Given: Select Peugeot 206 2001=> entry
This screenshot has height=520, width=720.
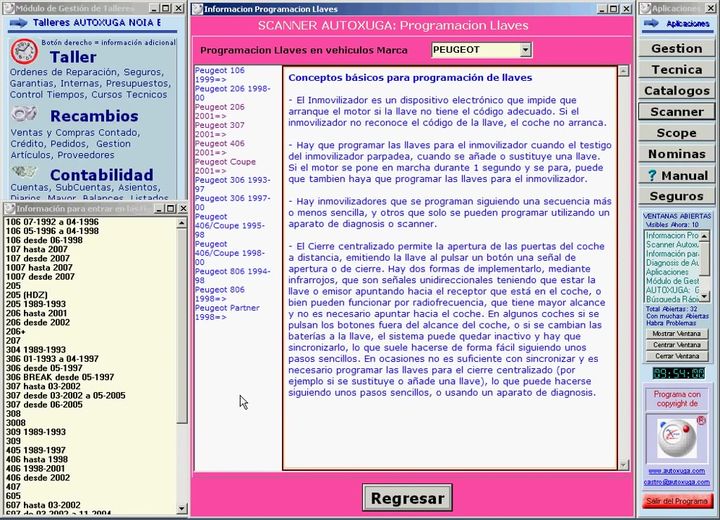Looking at the screenshot, I should click(x=219, y=111).
